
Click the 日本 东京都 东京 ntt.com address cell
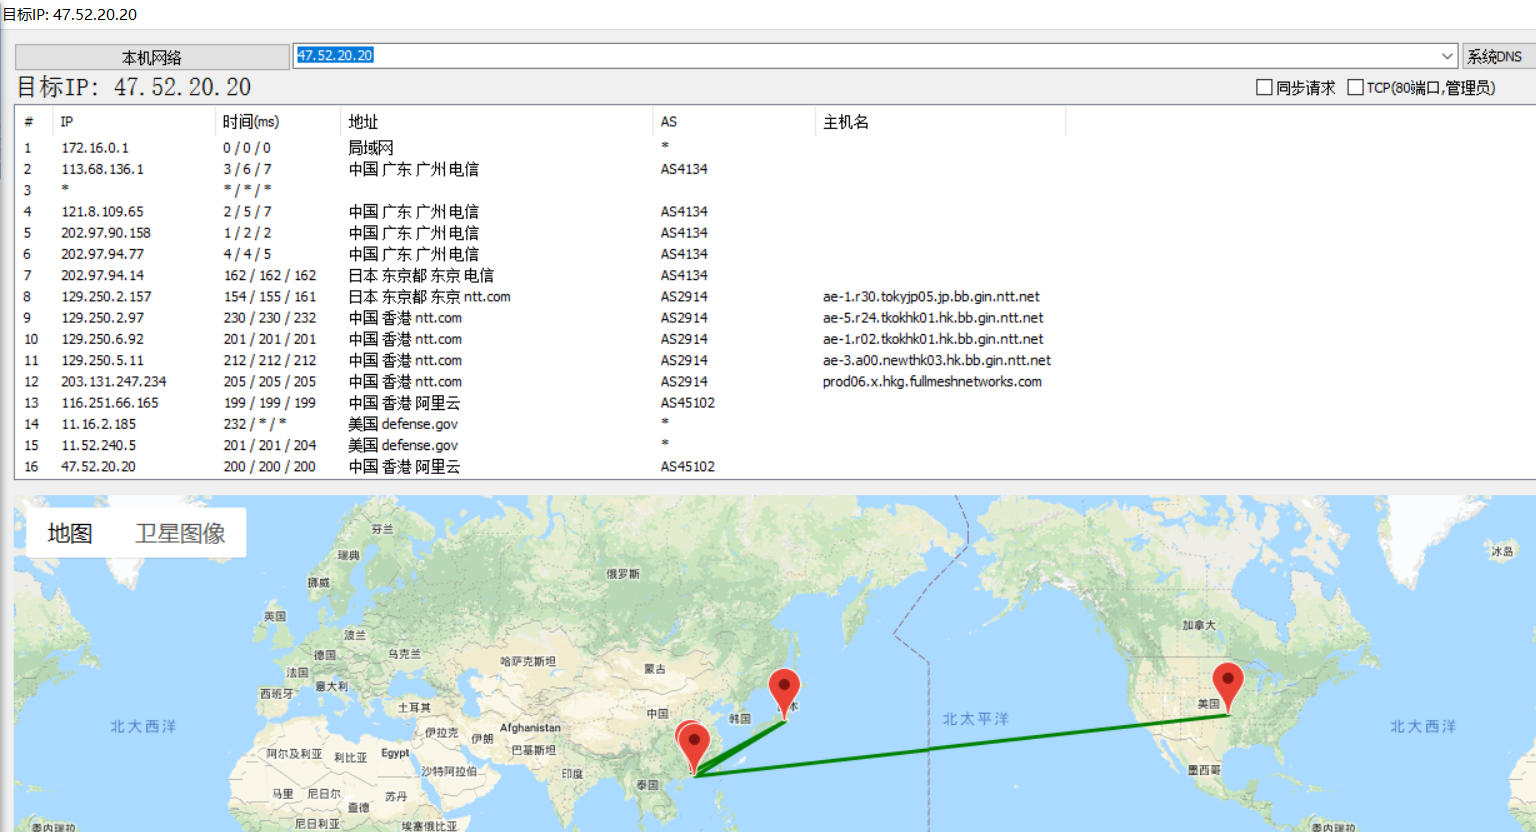(x=430, y=297)
